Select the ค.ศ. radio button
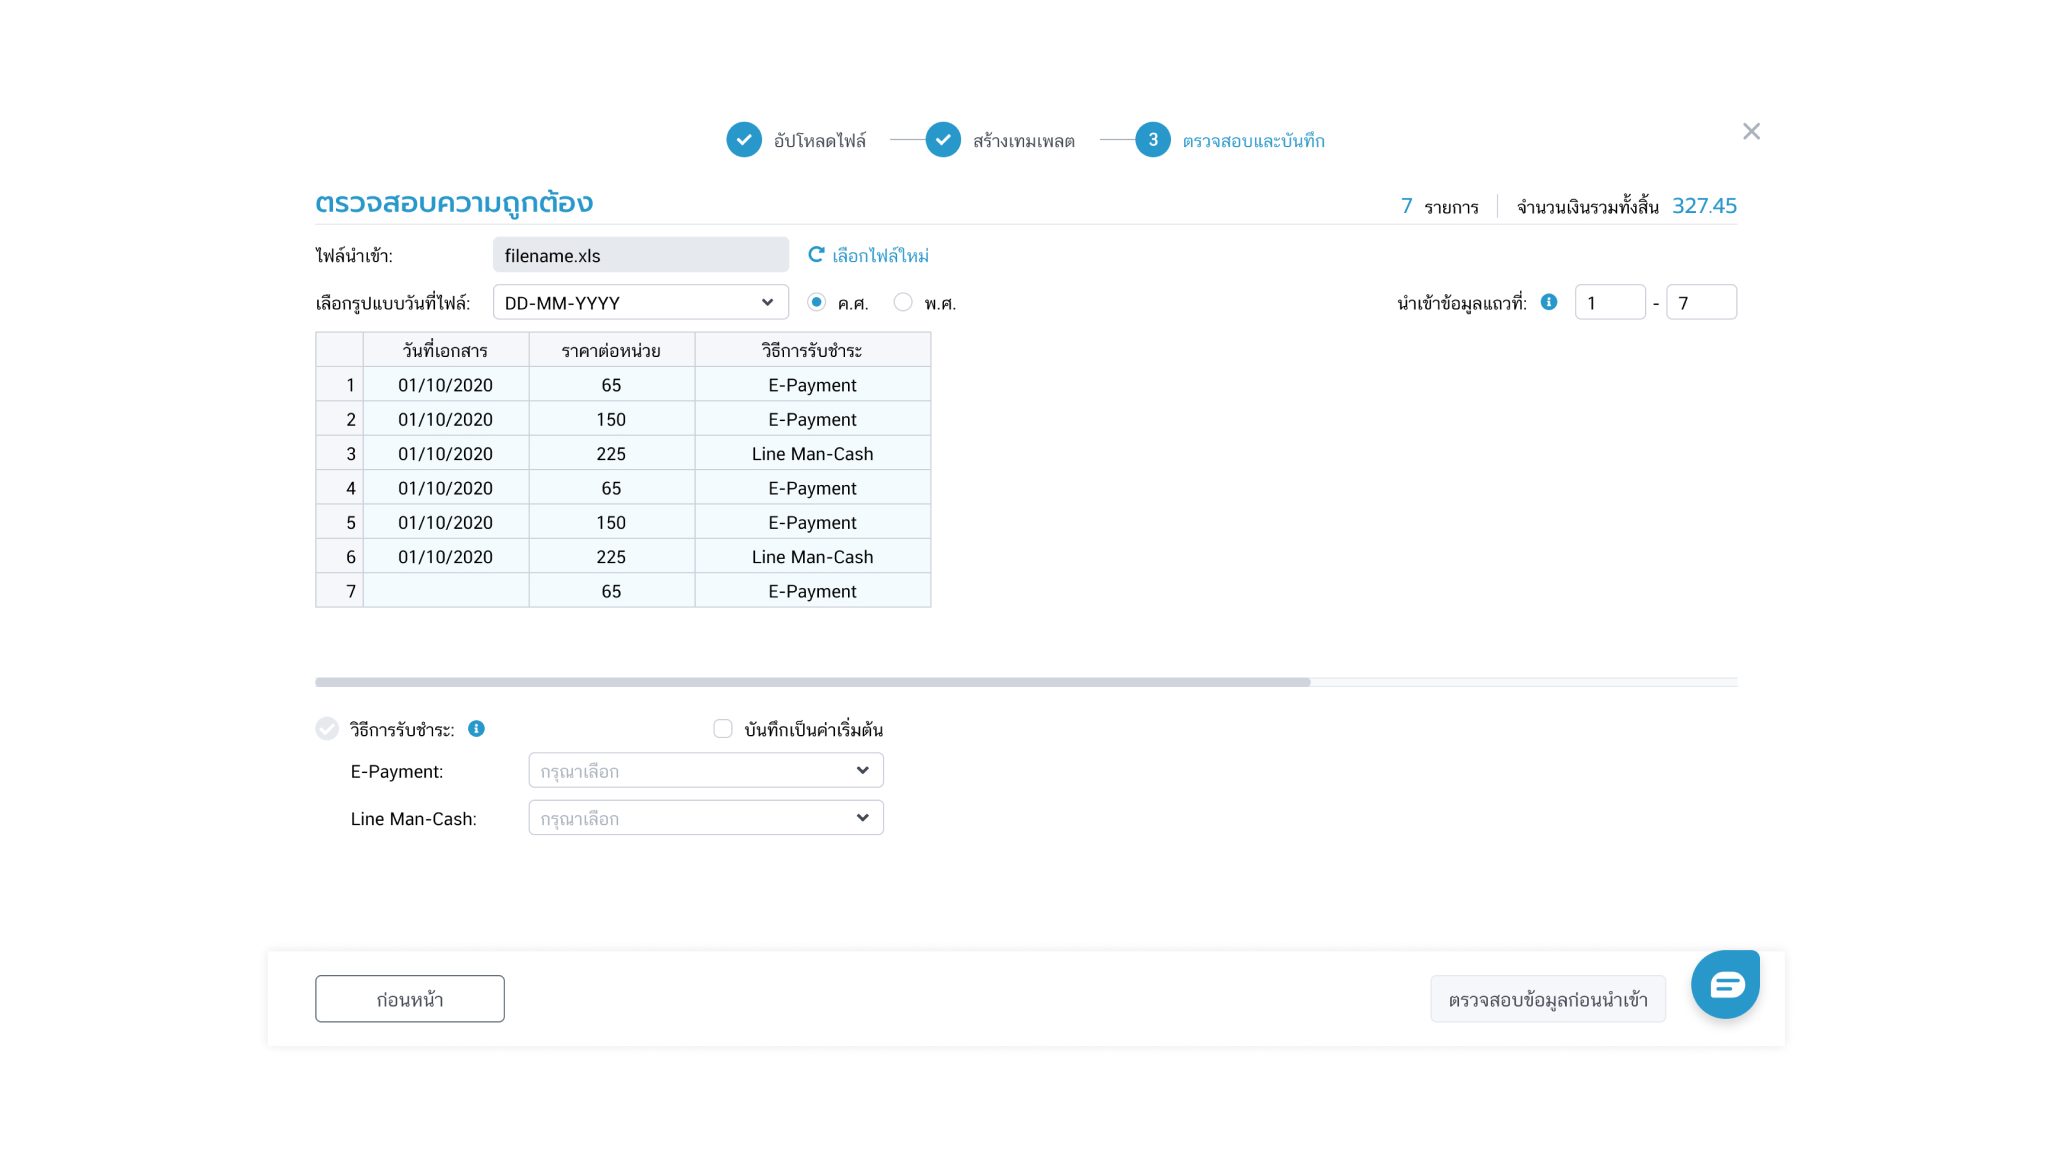Screen dimensions: 2053x1155 click(817, 302)
